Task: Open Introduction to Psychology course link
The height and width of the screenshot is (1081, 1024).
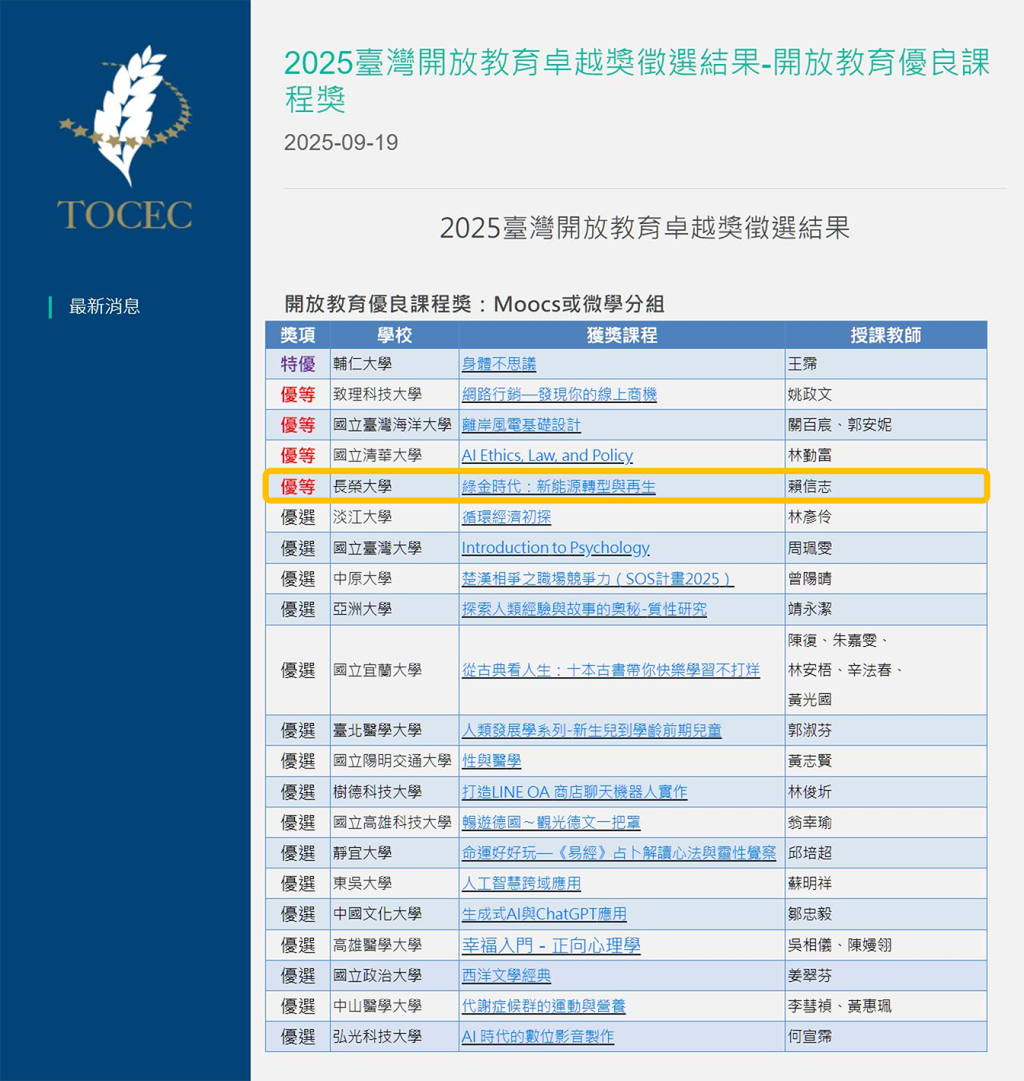Action: click(x=555, y=548)
